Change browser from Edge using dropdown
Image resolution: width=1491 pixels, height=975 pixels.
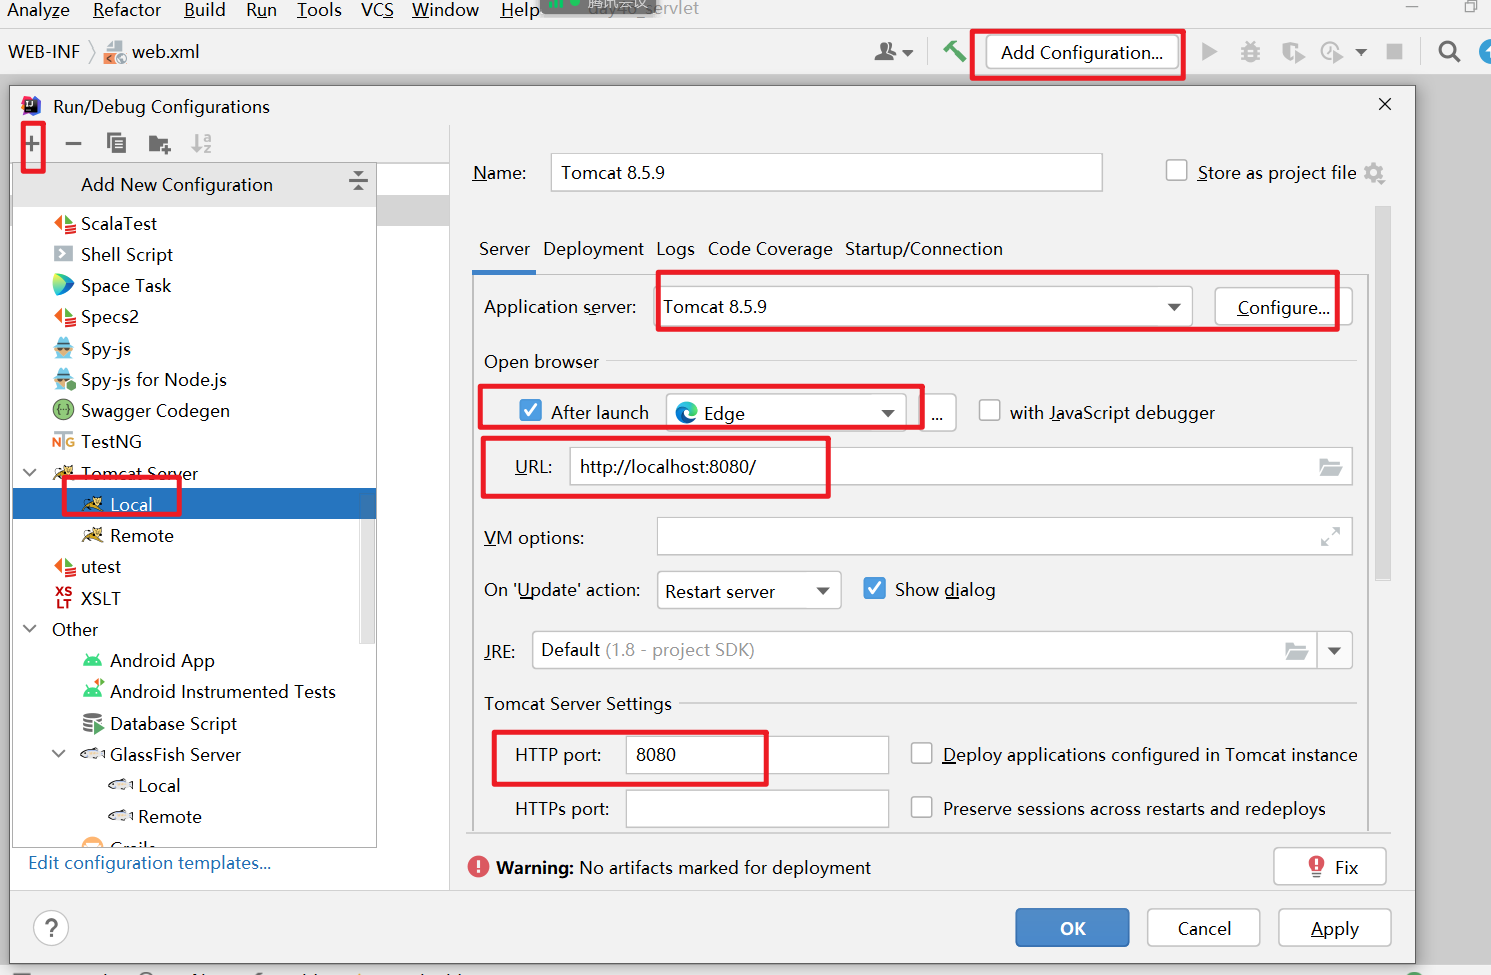tap(888, 411)
